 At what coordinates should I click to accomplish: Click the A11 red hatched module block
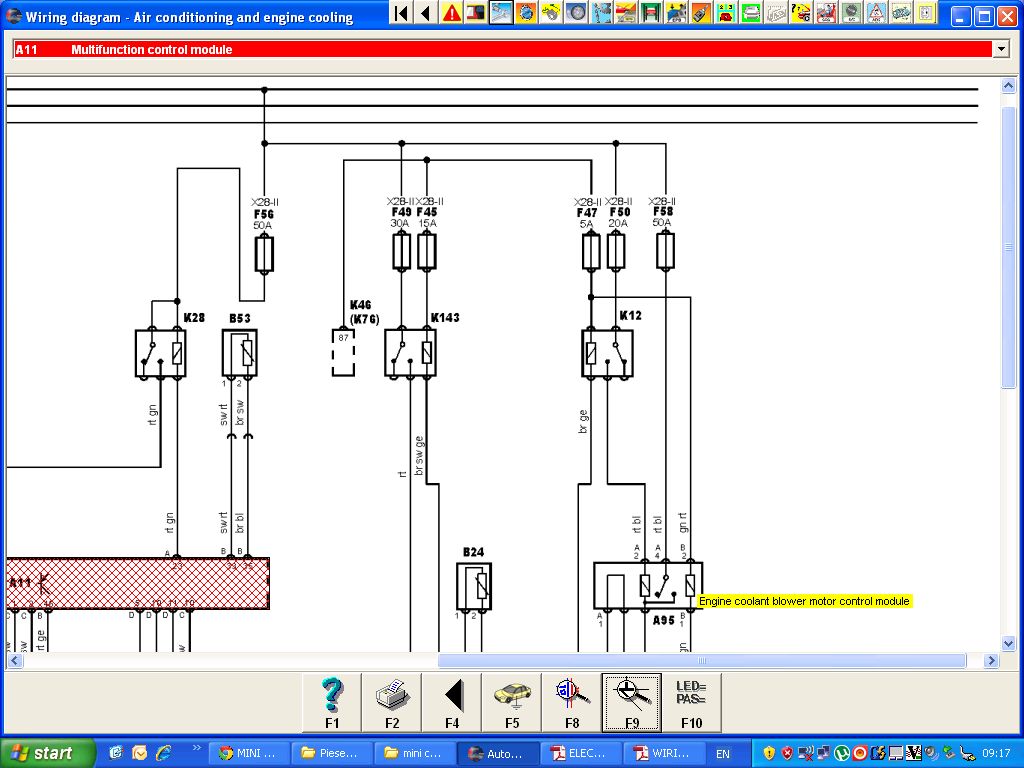(x=137, y=583)
